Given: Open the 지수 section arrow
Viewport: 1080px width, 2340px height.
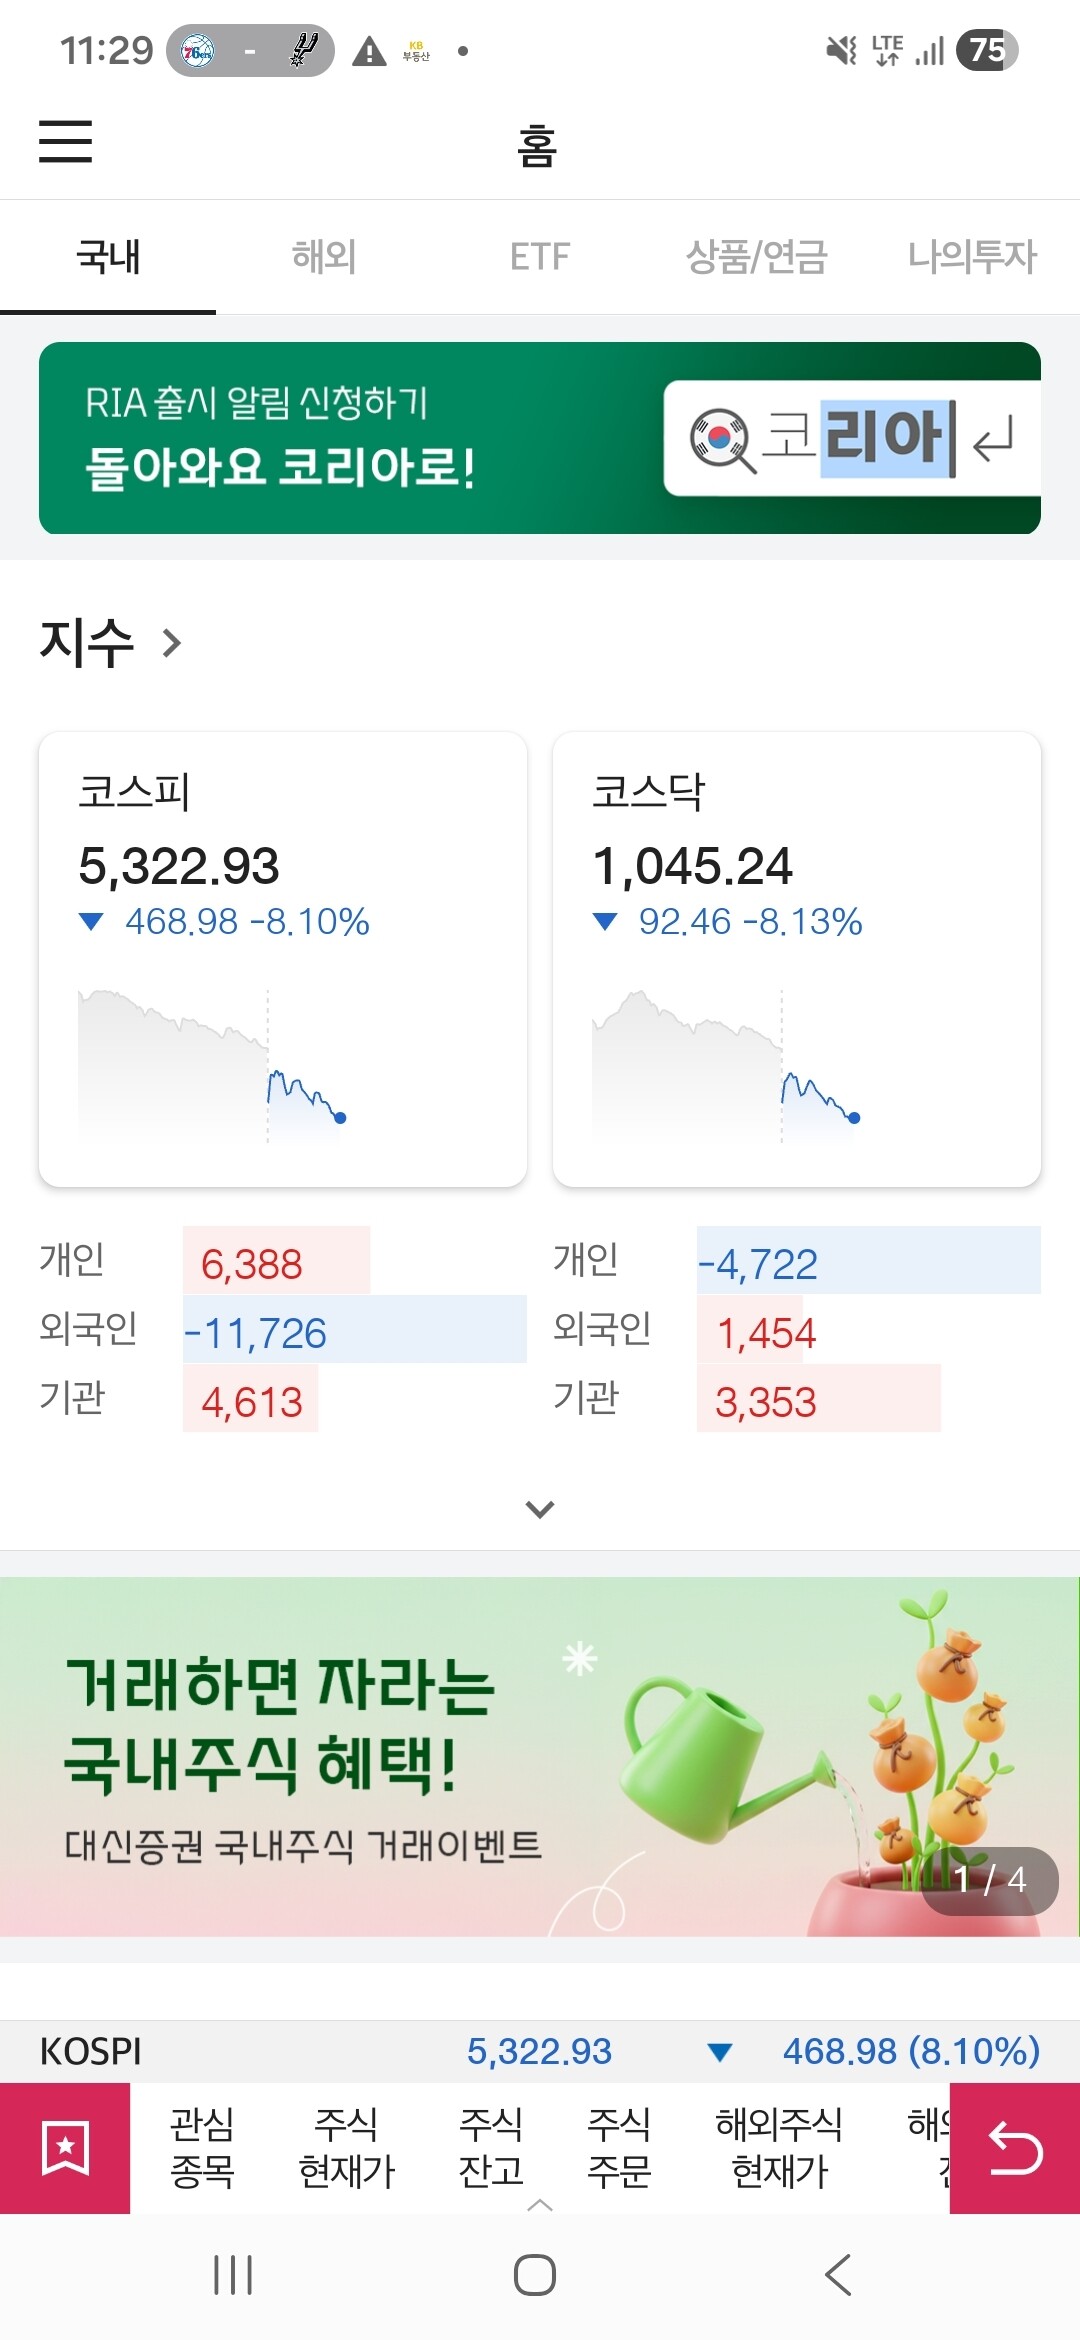Looking at the screenshot, I should pos(172,643).
